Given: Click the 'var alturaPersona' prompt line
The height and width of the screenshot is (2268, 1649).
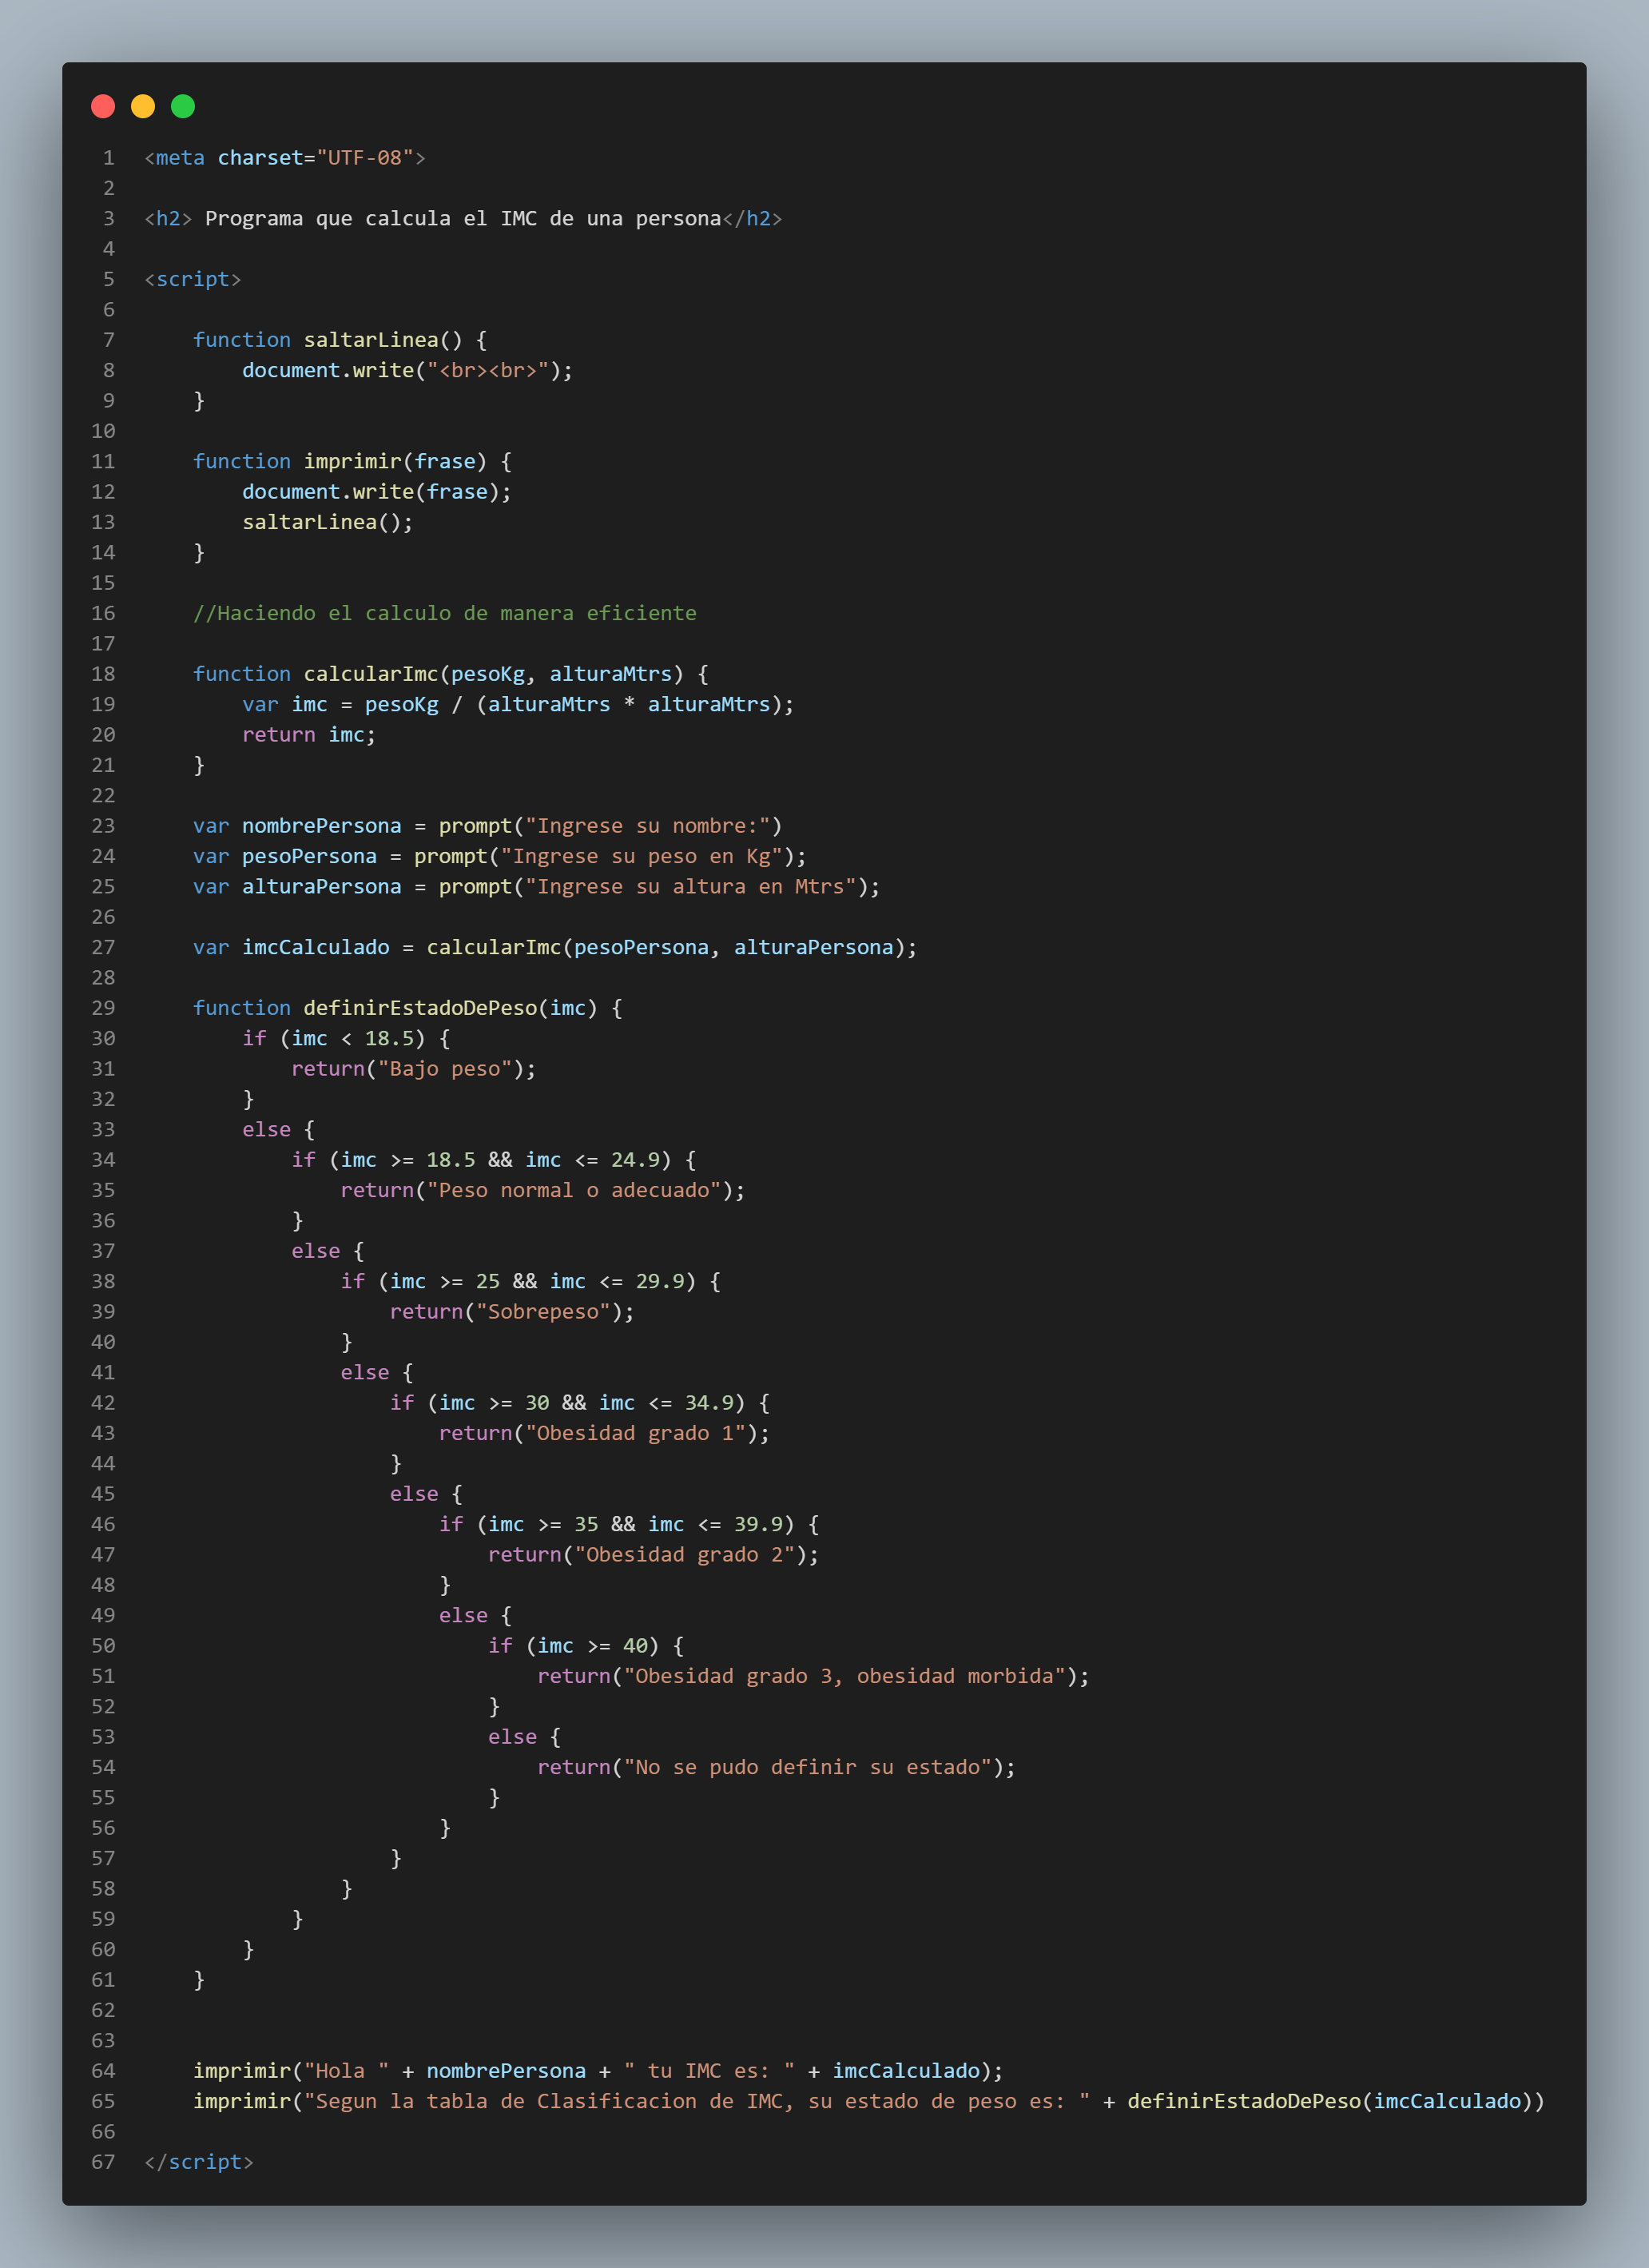Looking at the screenshot, I should coord(537,887).
